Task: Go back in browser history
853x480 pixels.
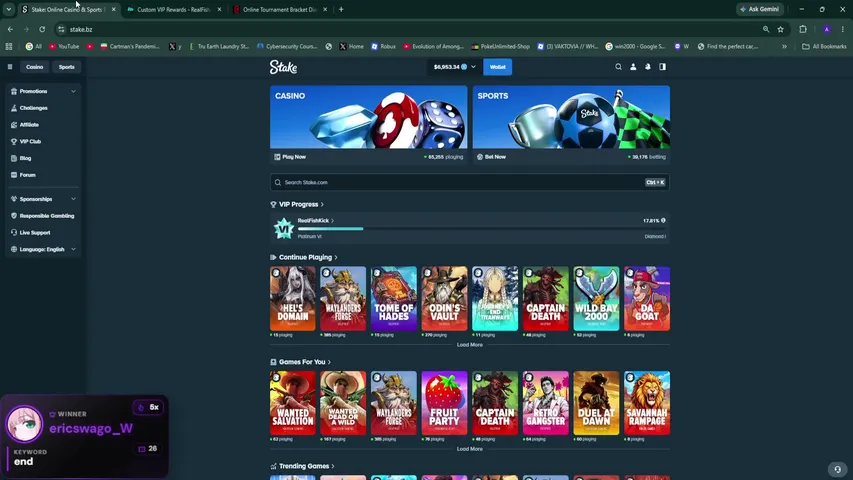Action: pyautogui.click(x=10, y=29)
